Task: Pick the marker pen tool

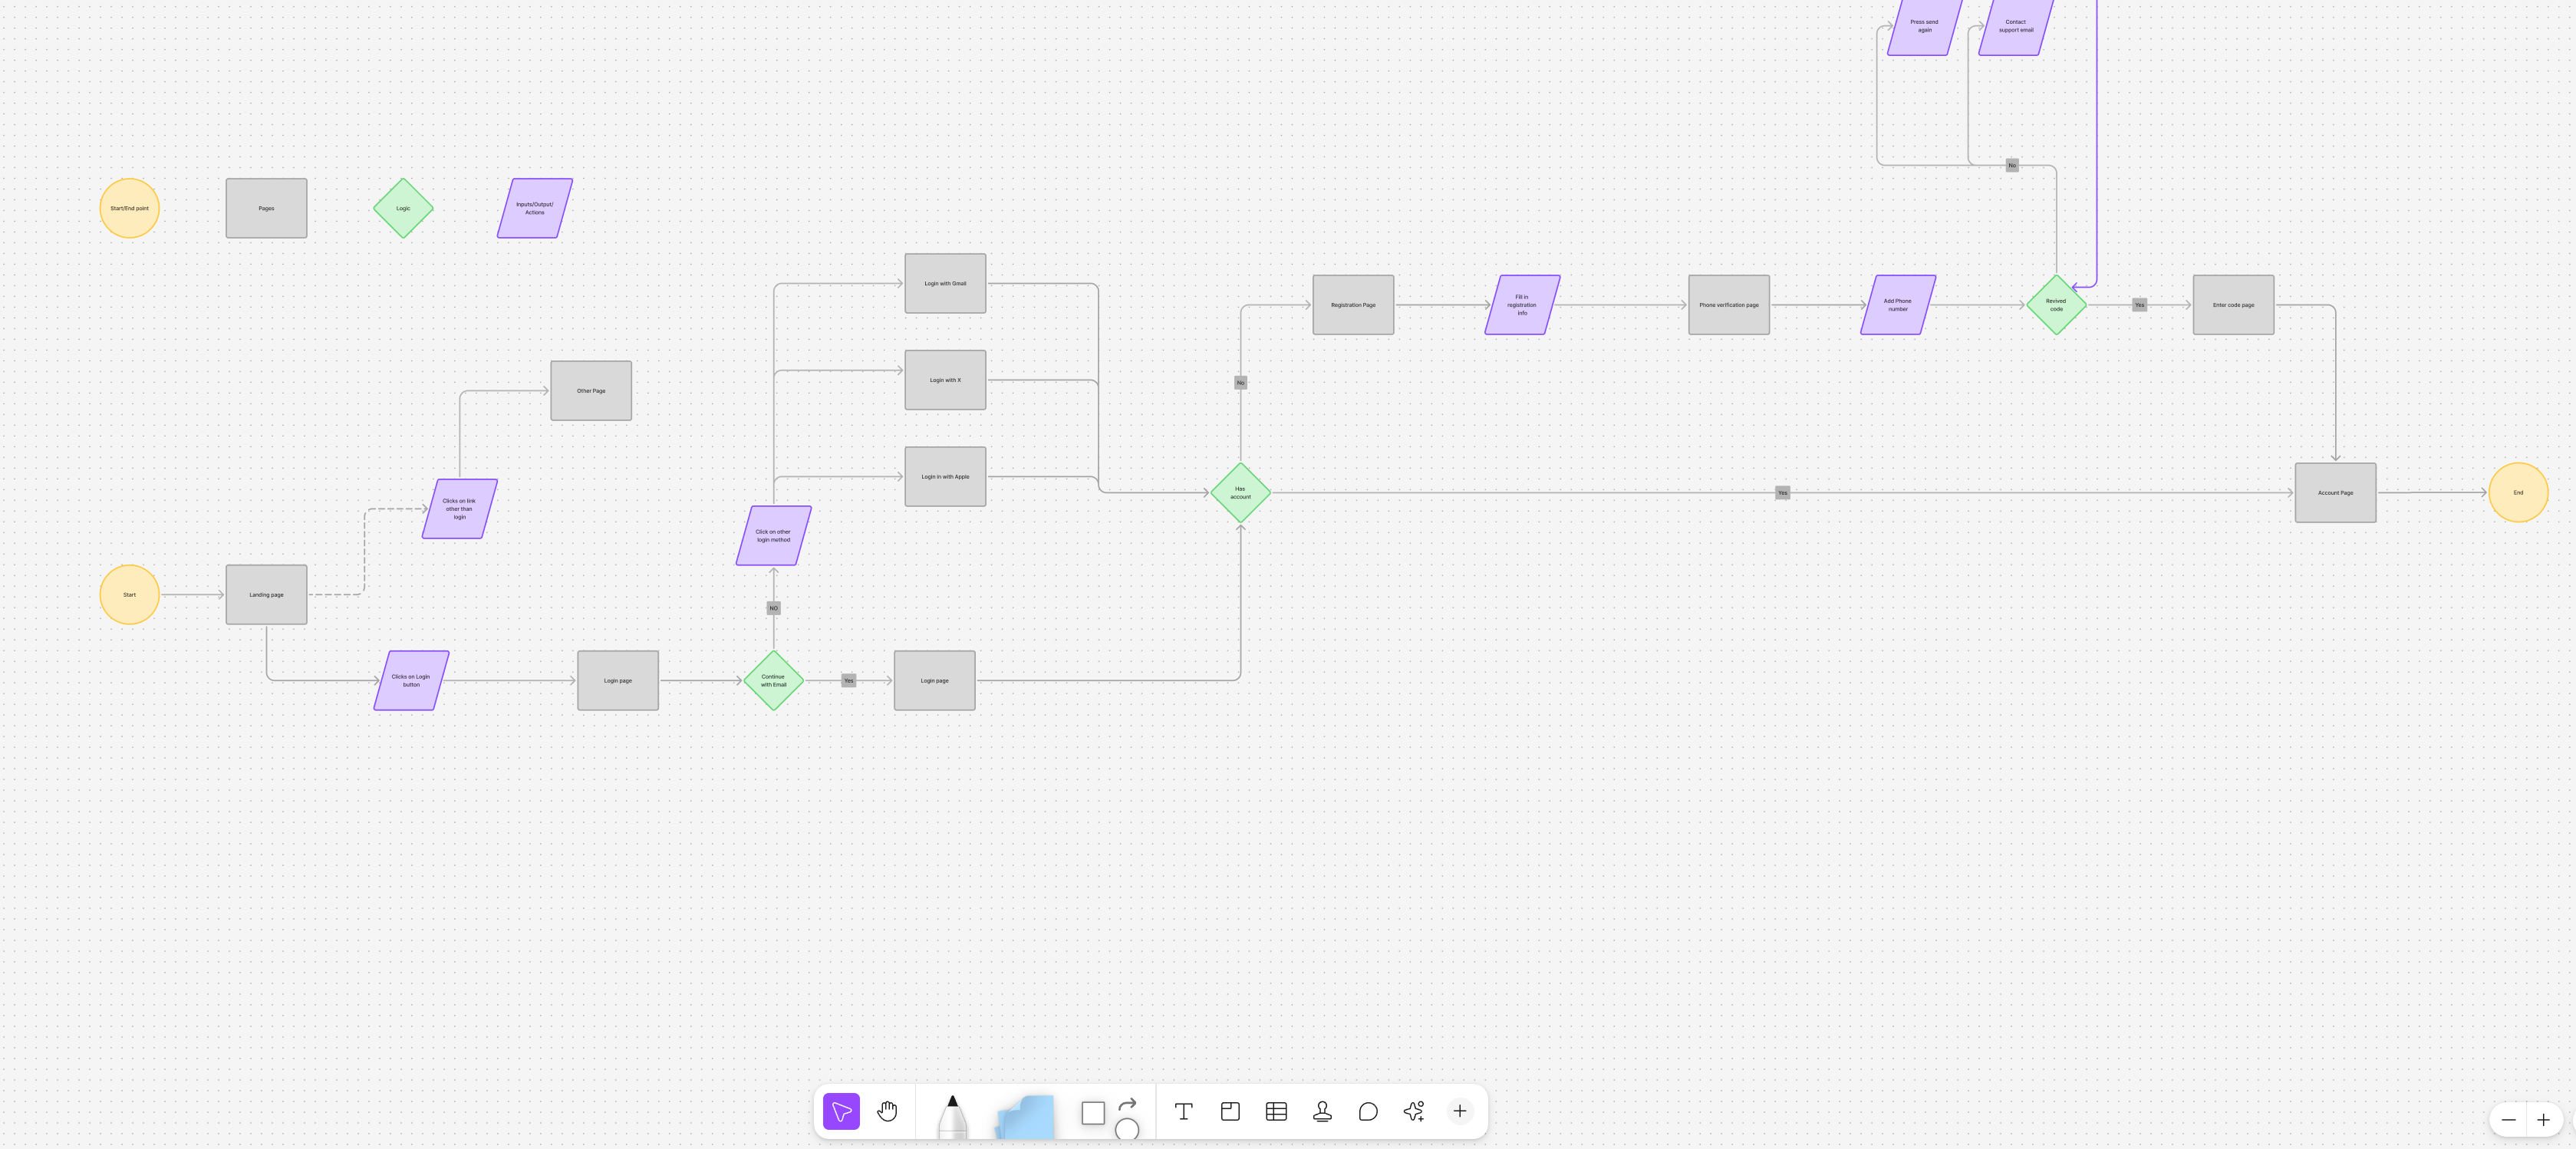Action: click(x=952, y=1115)
